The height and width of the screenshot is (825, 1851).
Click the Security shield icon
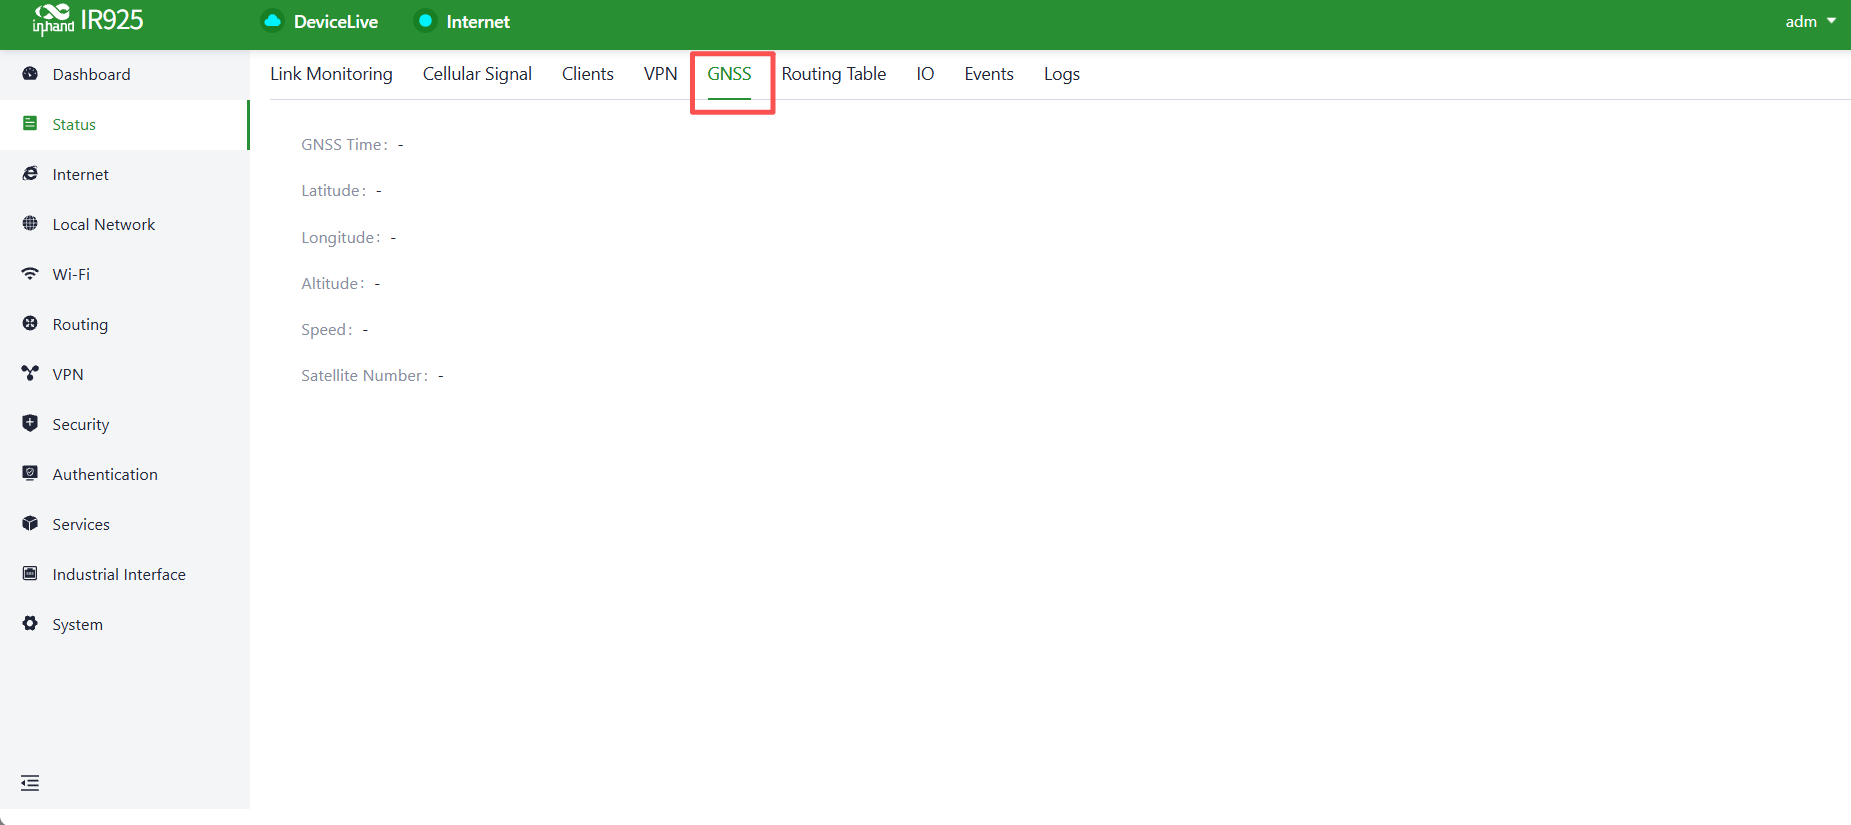tap(30, 423)
